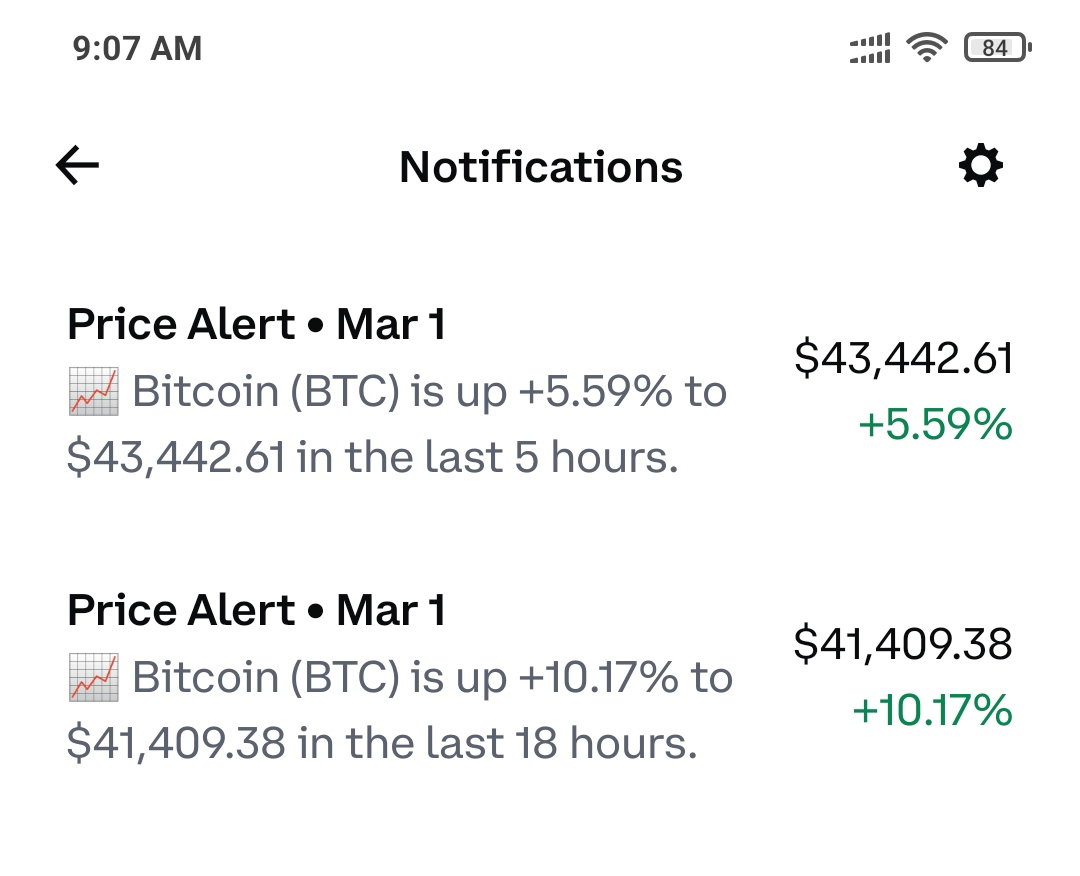Tap 'Bitcoin (BTC) is up +10.17% to' text
The width and height of the screenshot is (1080, 876).
tap(433, 678)
